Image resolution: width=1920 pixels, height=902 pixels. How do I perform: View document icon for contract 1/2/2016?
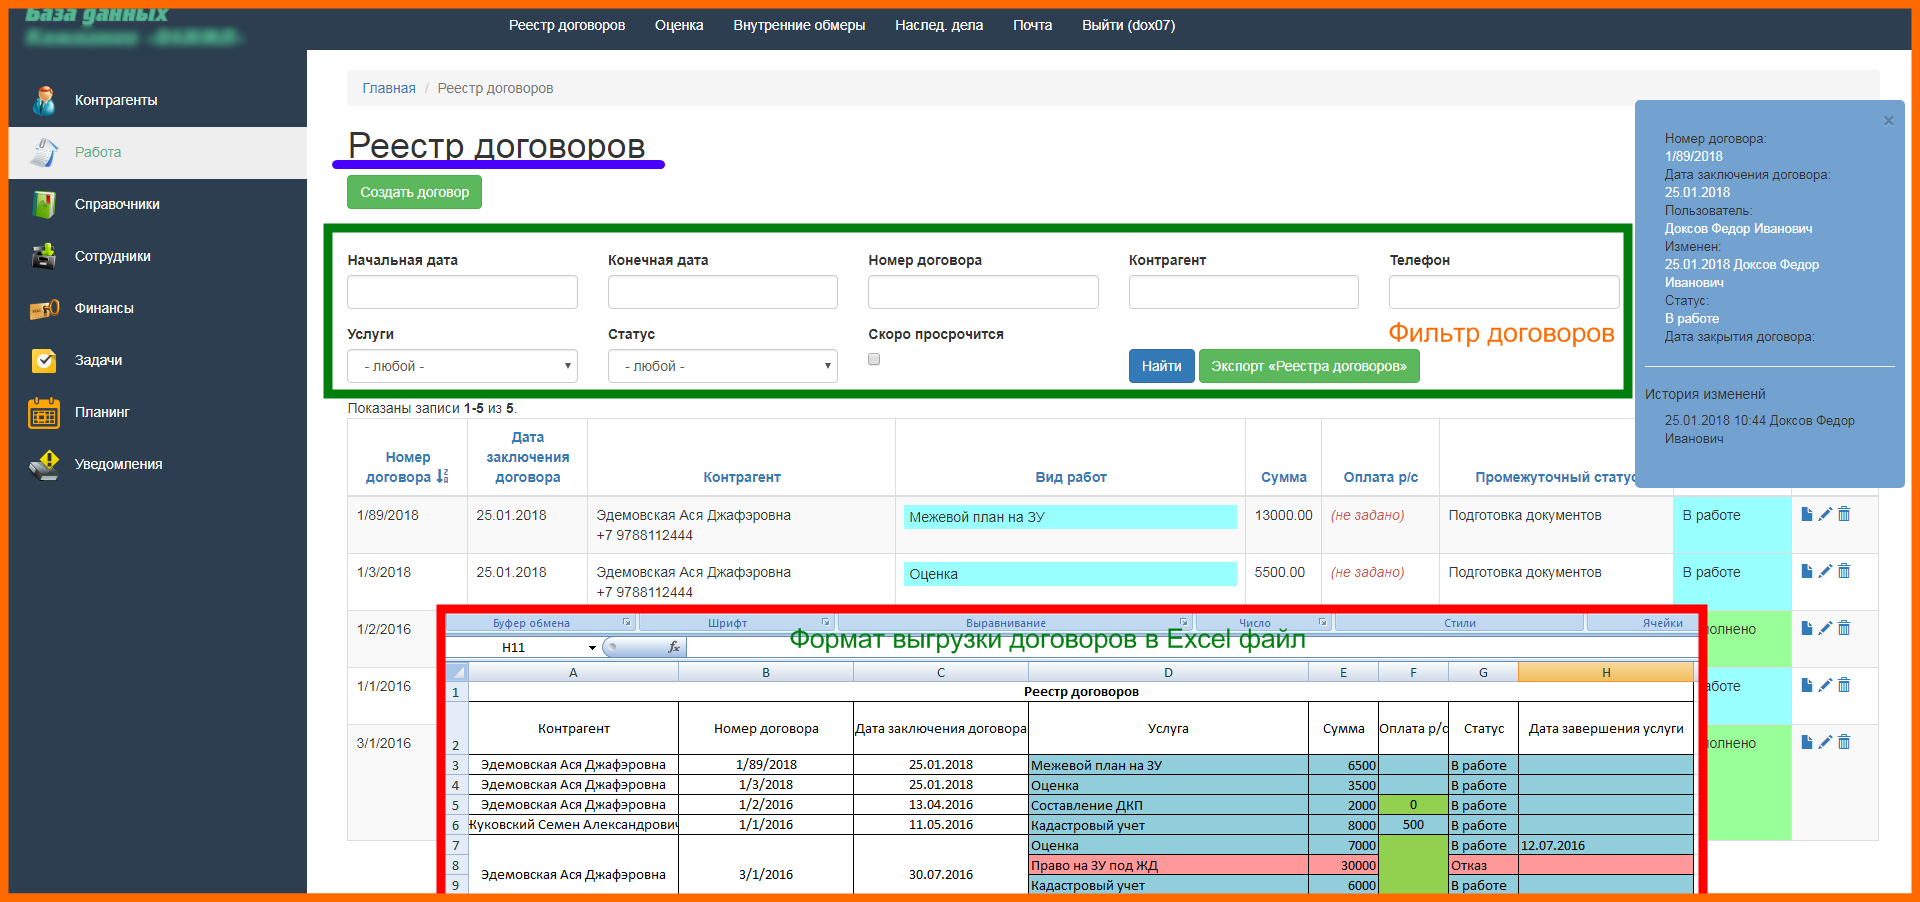click(1807, 628)
